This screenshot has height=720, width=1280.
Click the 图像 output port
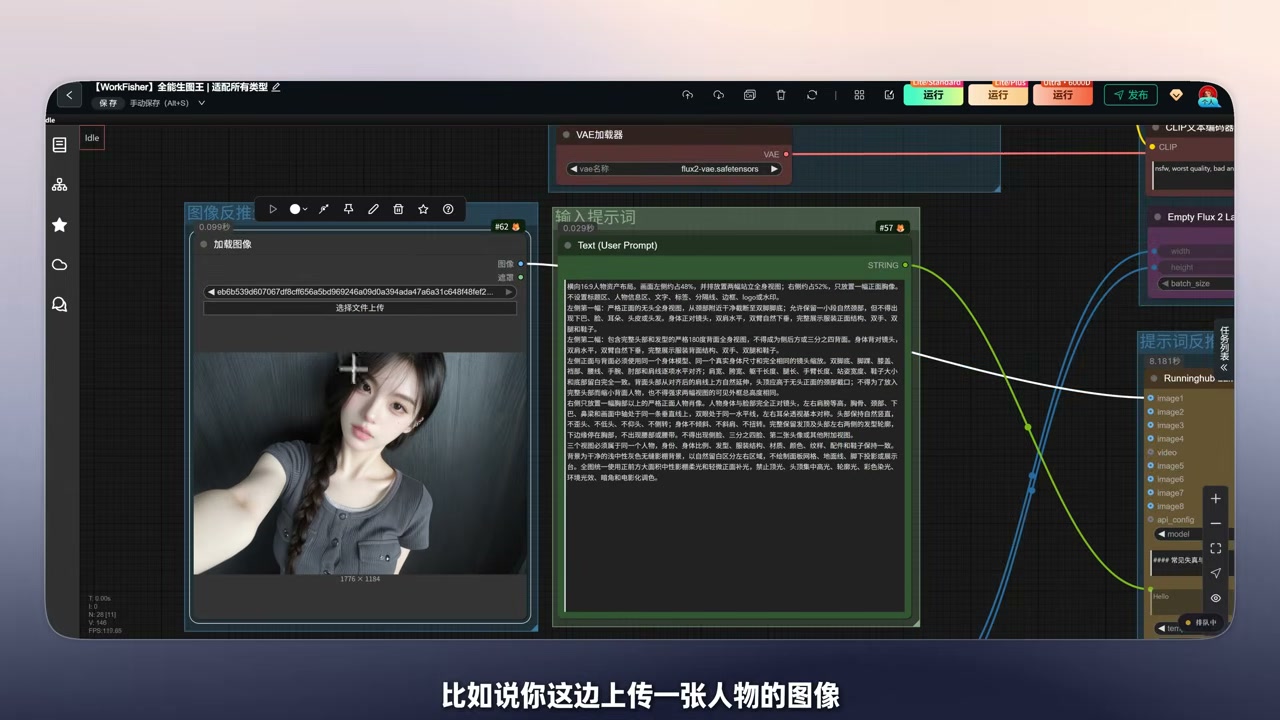click(520, 264)
